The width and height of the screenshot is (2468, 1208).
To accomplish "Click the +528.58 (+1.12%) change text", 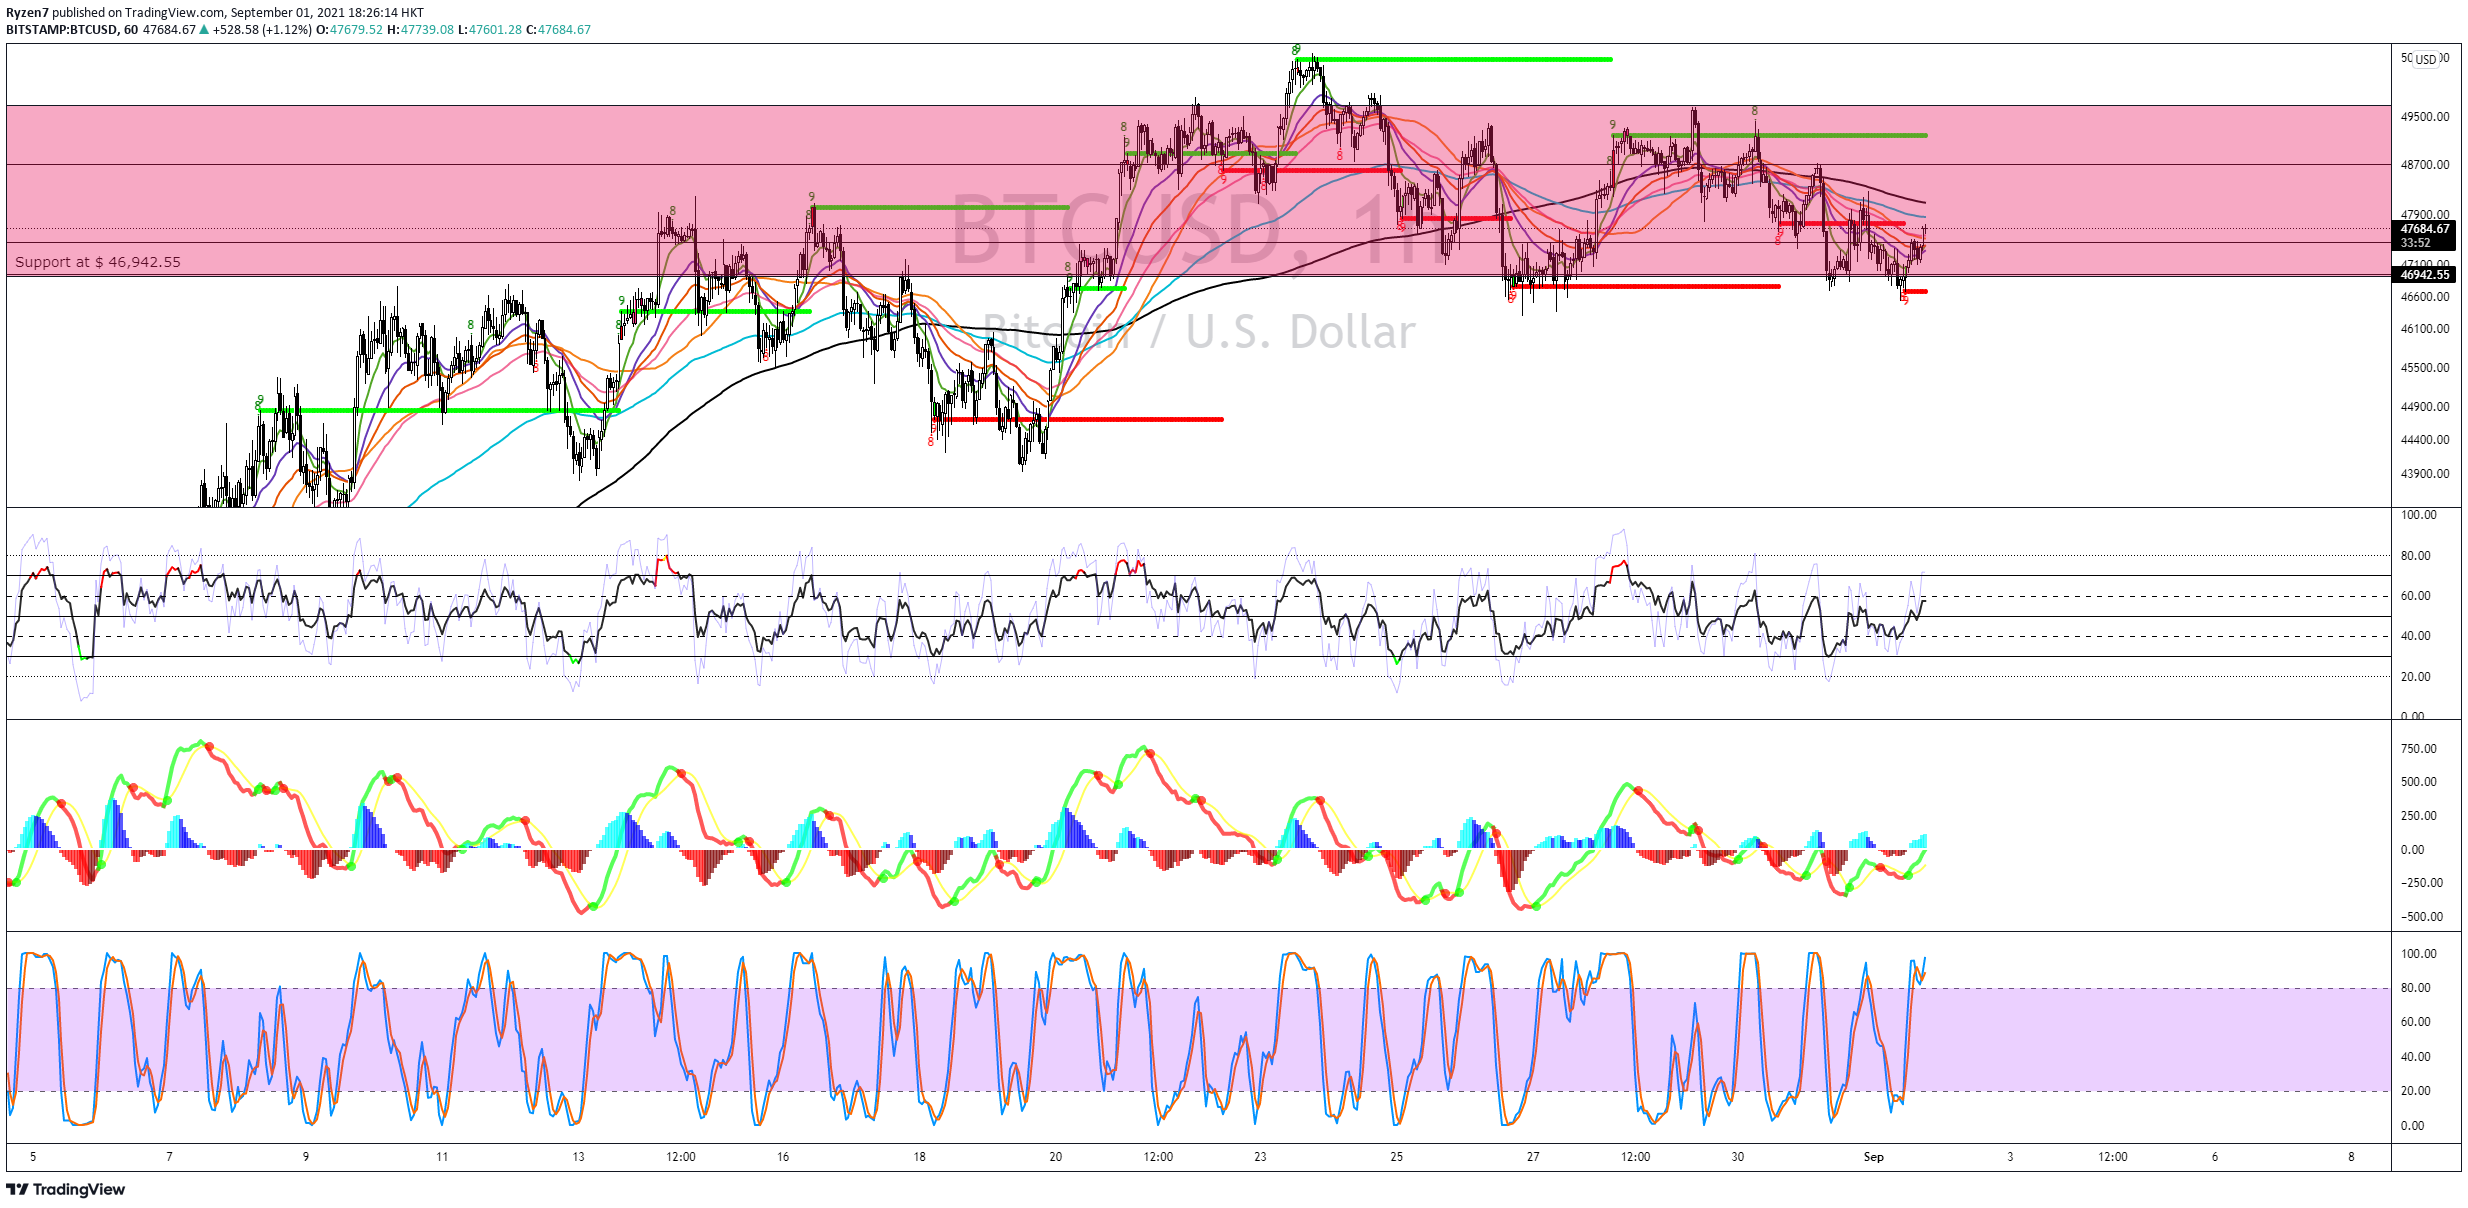I will pyautogui.click(x=262, y=30).
